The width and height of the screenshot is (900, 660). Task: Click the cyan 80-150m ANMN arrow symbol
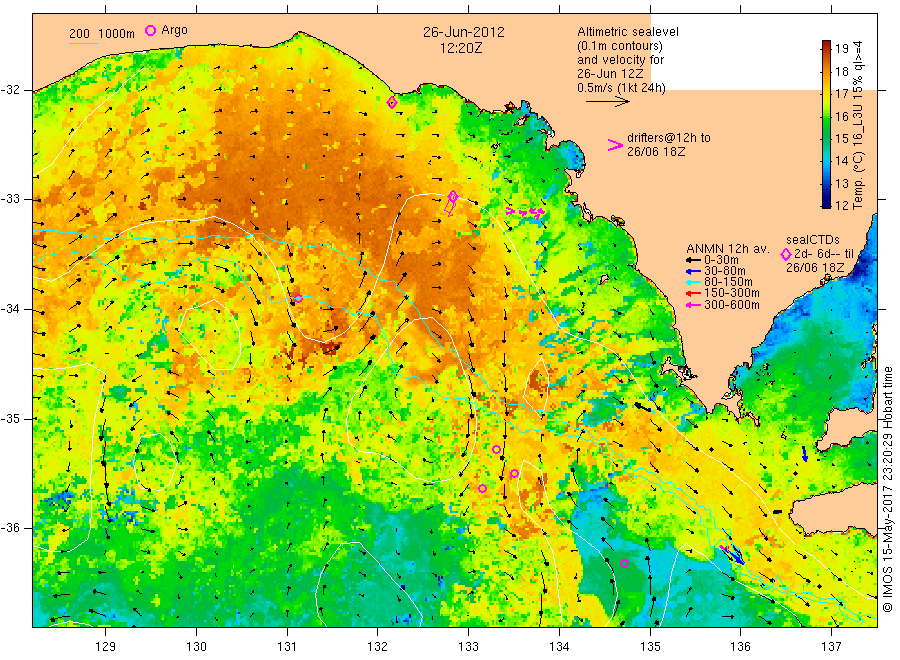point(694,282)
